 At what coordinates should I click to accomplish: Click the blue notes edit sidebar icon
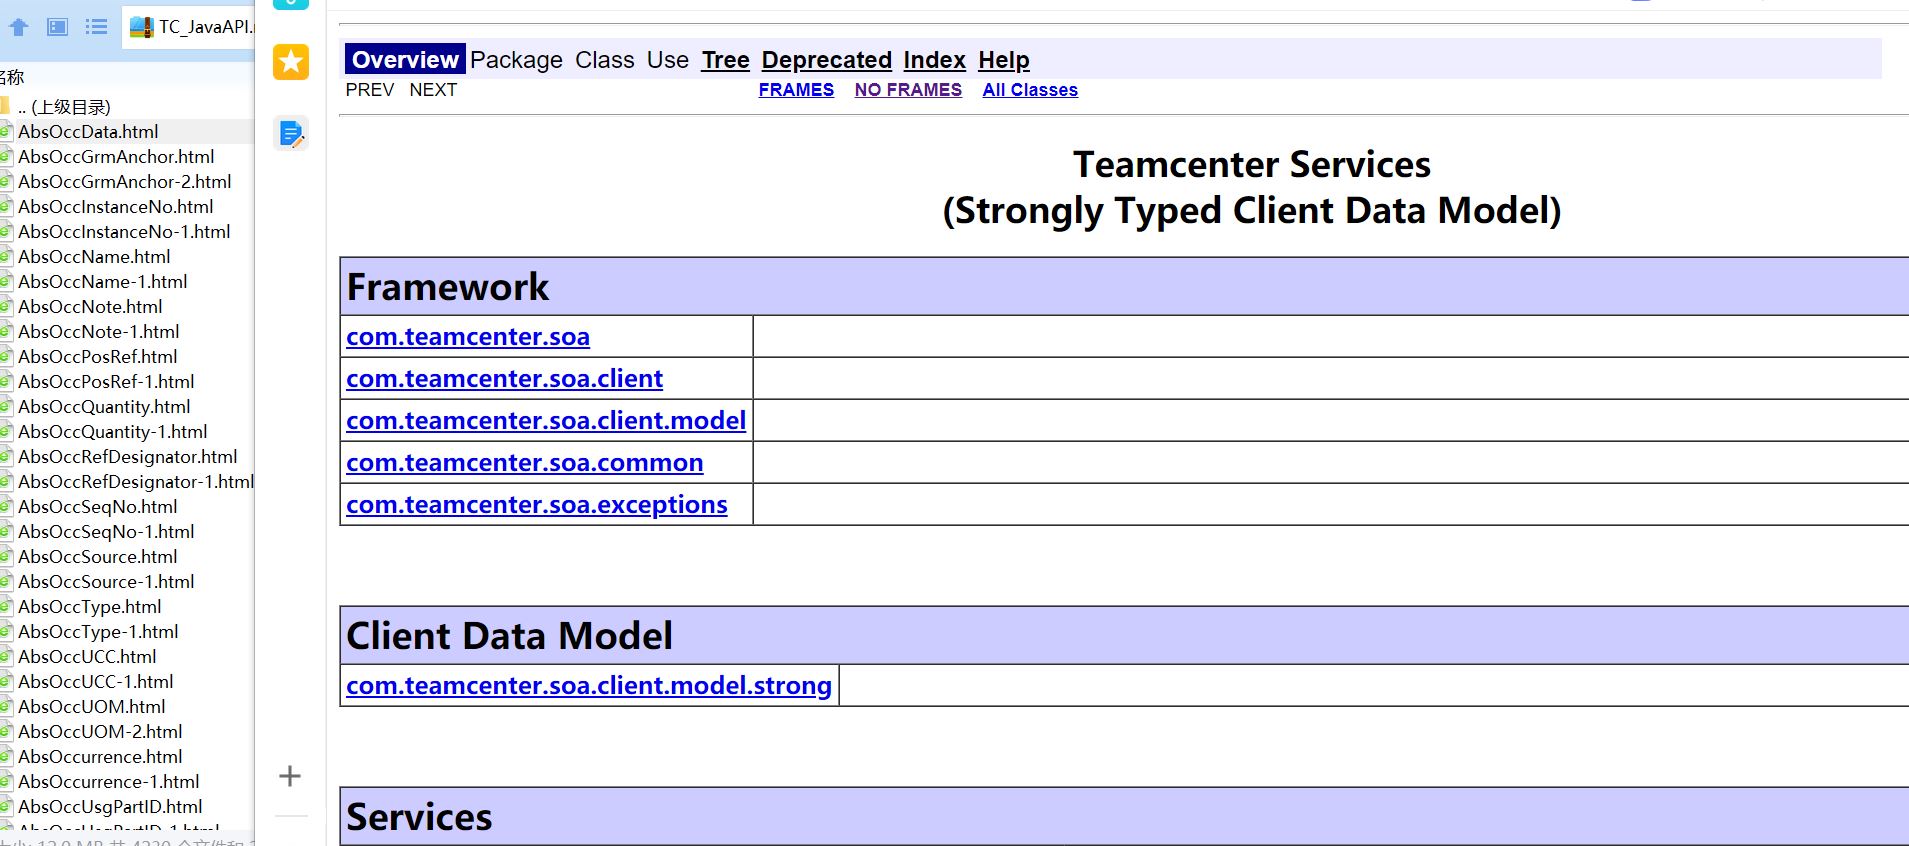(291, 133)
